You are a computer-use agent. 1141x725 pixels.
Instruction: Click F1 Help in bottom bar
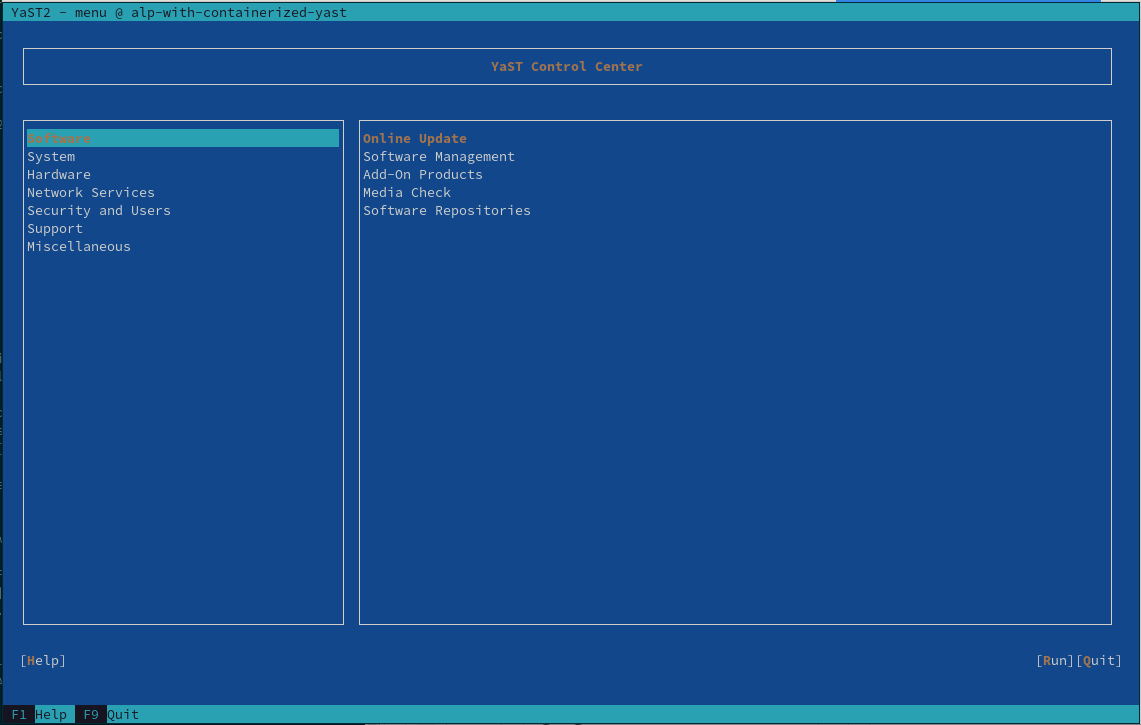[x=39, y=714]
